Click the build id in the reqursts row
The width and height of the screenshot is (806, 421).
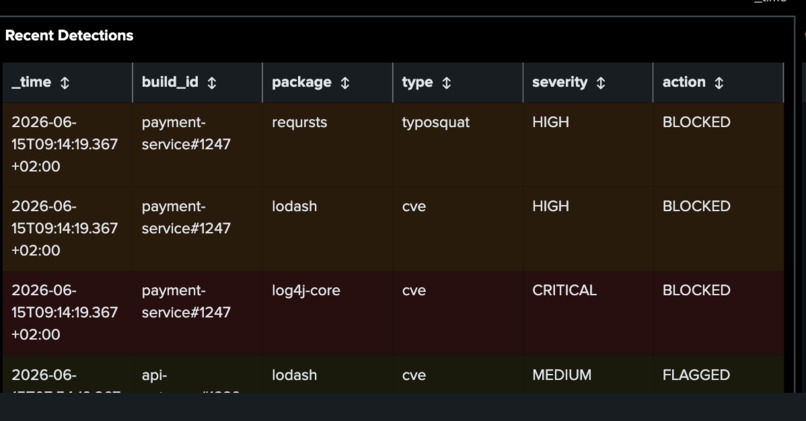186,134
